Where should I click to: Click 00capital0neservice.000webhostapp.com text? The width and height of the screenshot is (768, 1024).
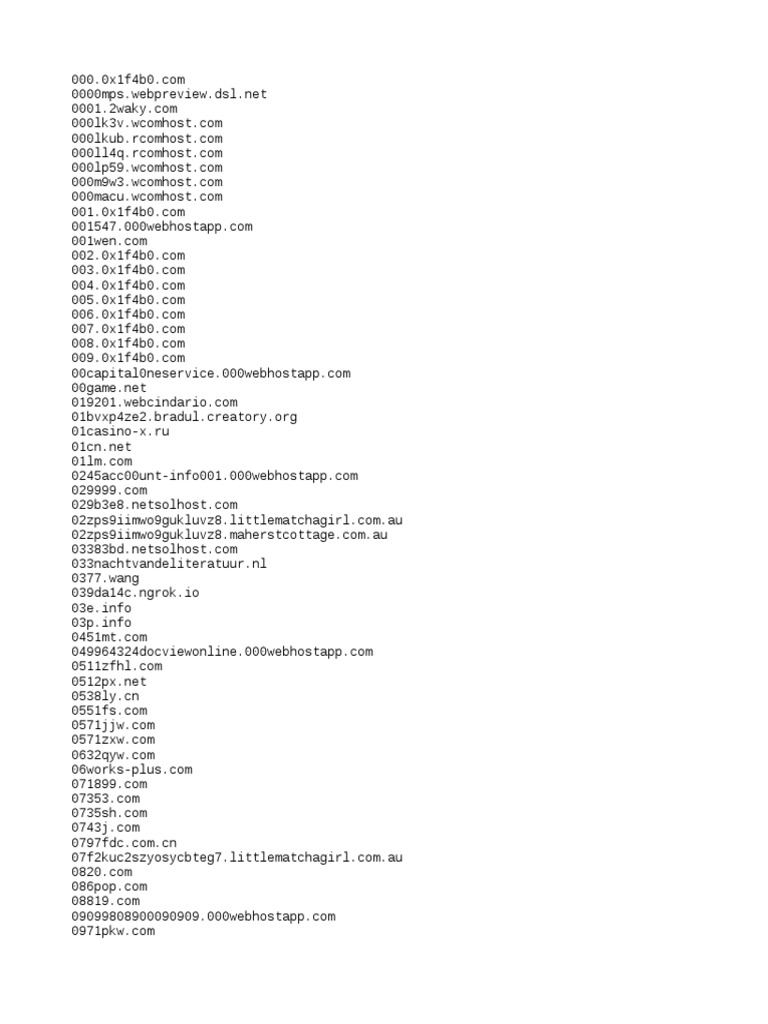pos(211,374)
